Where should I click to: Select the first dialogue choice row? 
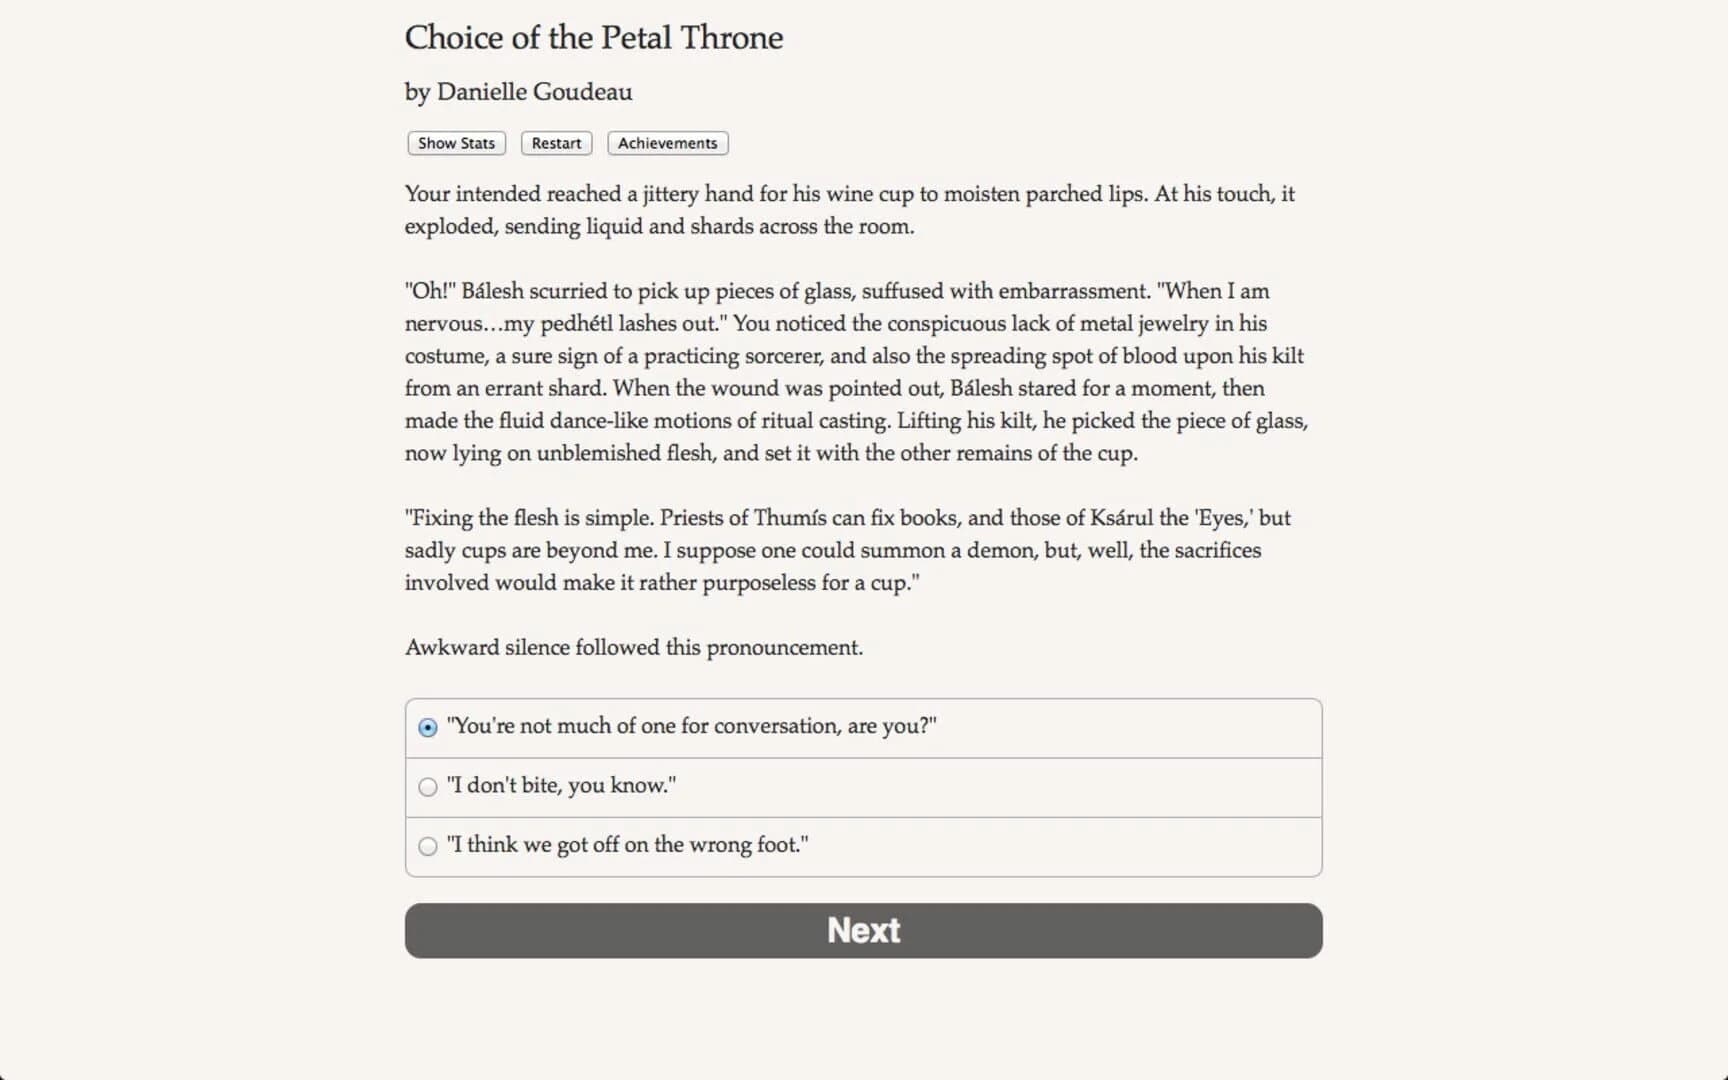(863, 728)
